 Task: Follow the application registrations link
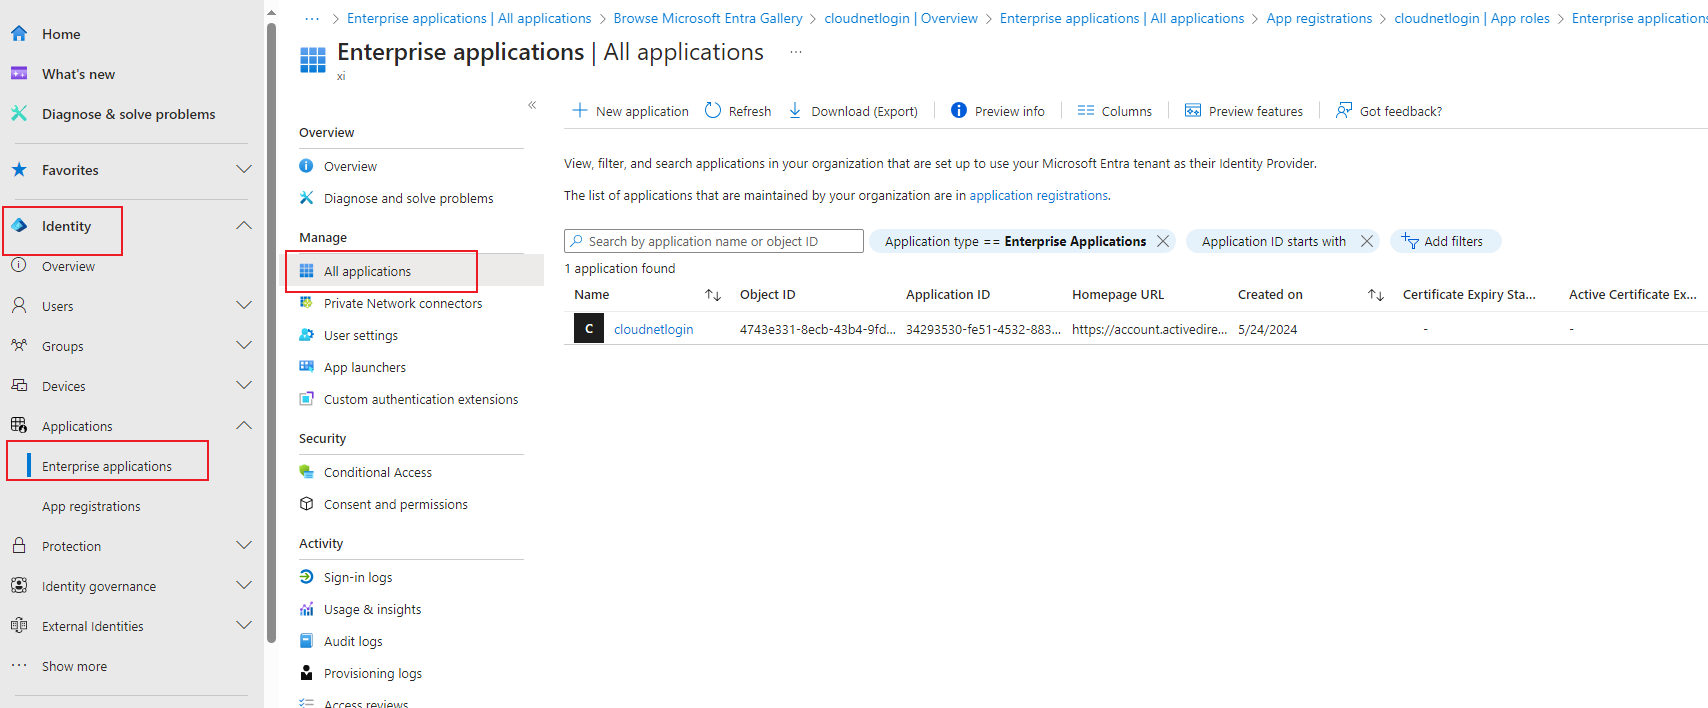coord(1038,196)
